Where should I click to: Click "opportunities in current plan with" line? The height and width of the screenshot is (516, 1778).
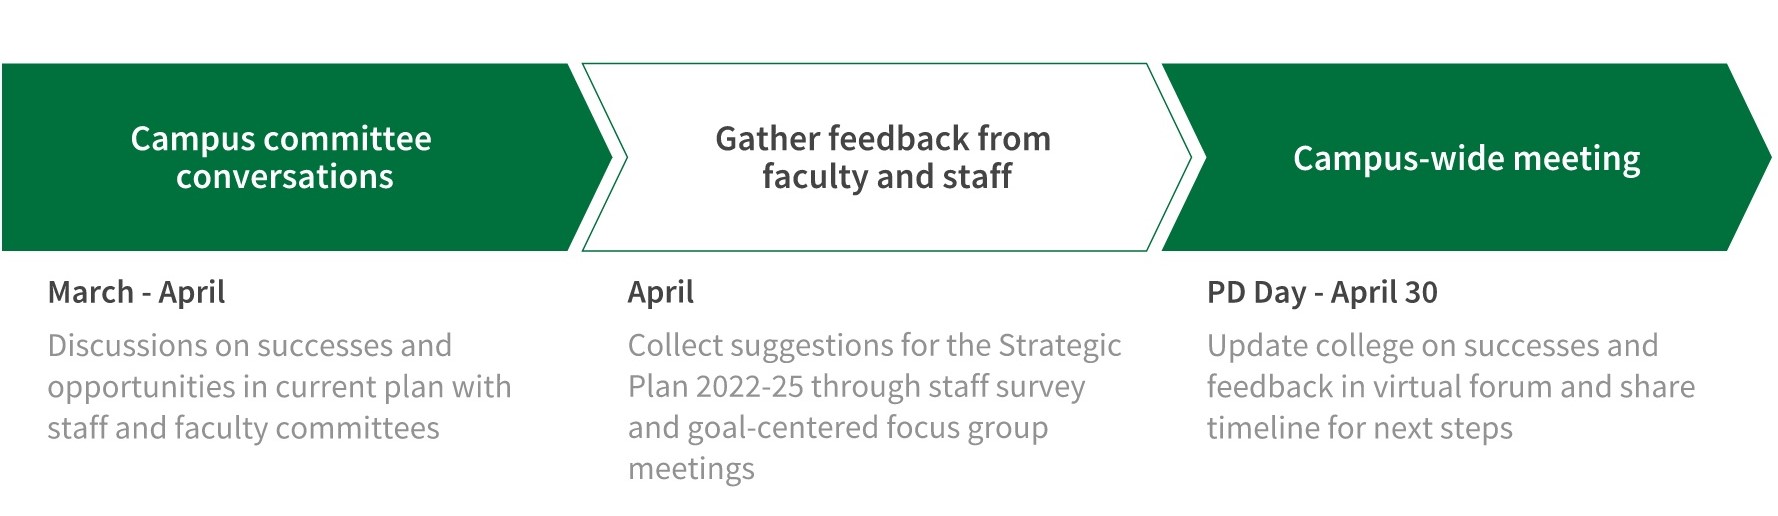(x=279, y=387)
